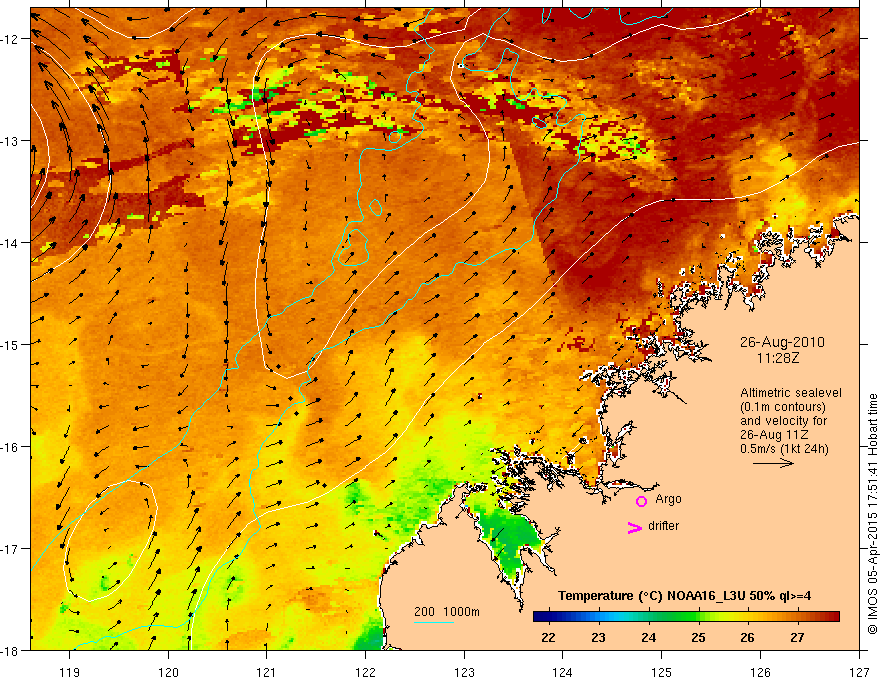Screen dimensions: 880x680
Task: Click latitude axis label -17
Action: pos(11,548)
